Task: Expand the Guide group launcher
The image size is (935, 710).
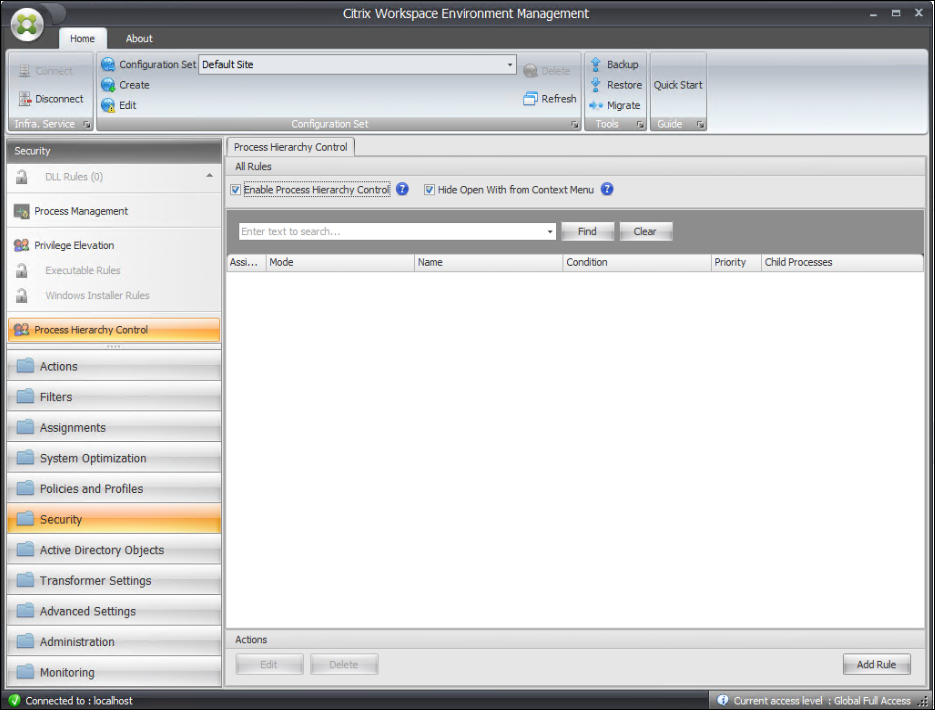Action: point(700,124)
